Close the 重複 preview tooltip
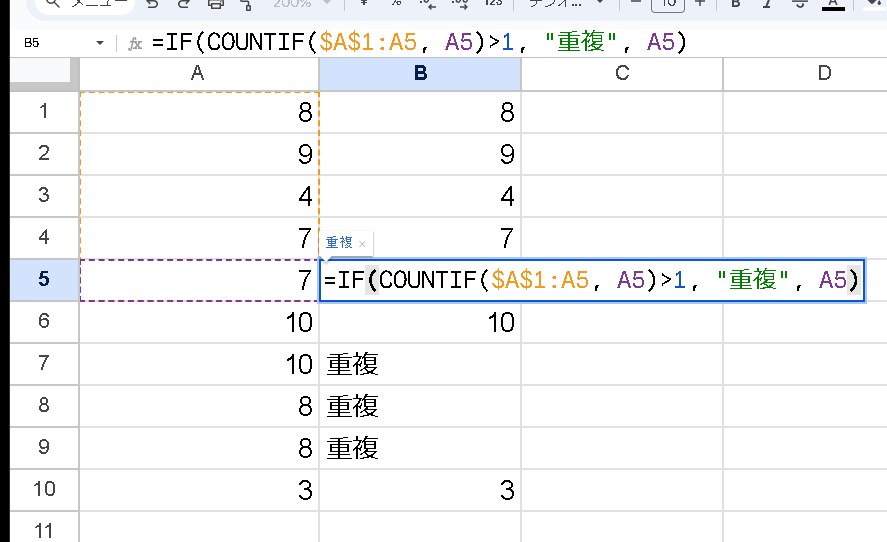This screenshot has height=542, width=887. coord(362,243)
